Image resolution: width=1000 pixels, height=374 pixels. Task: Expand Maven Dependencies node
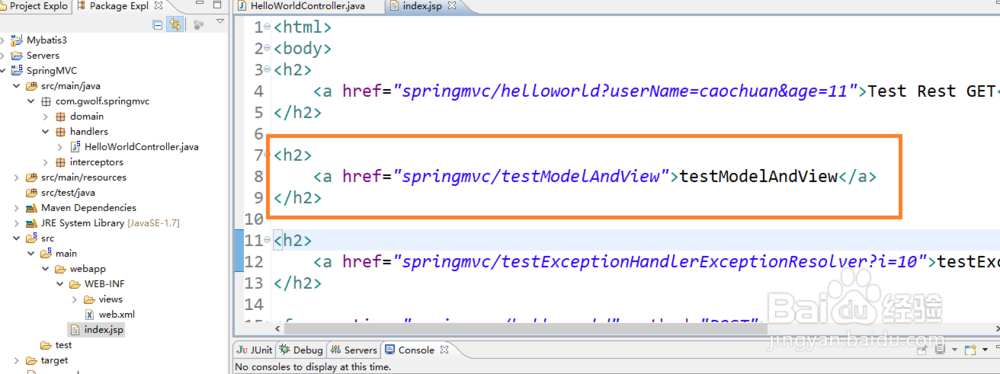17,207
